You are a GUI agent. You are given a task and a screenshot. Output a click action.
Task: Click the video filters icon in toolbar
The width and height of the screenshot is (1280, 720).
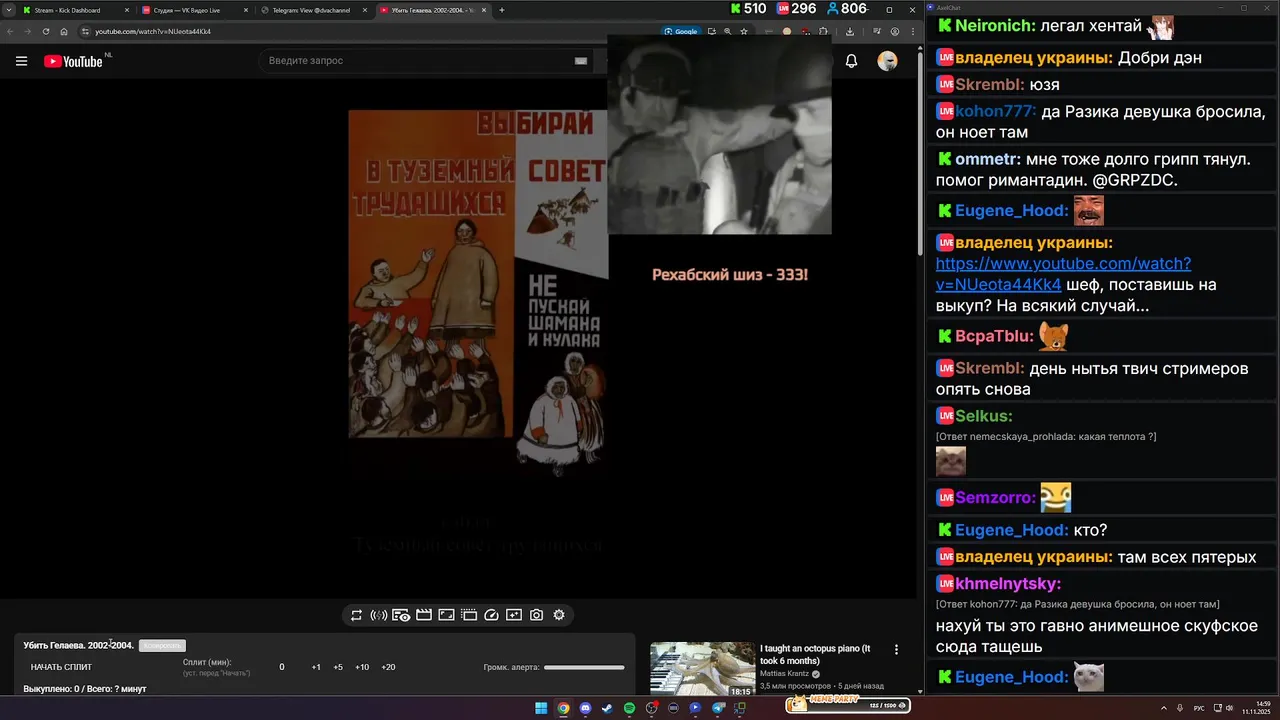coord(513,615)
